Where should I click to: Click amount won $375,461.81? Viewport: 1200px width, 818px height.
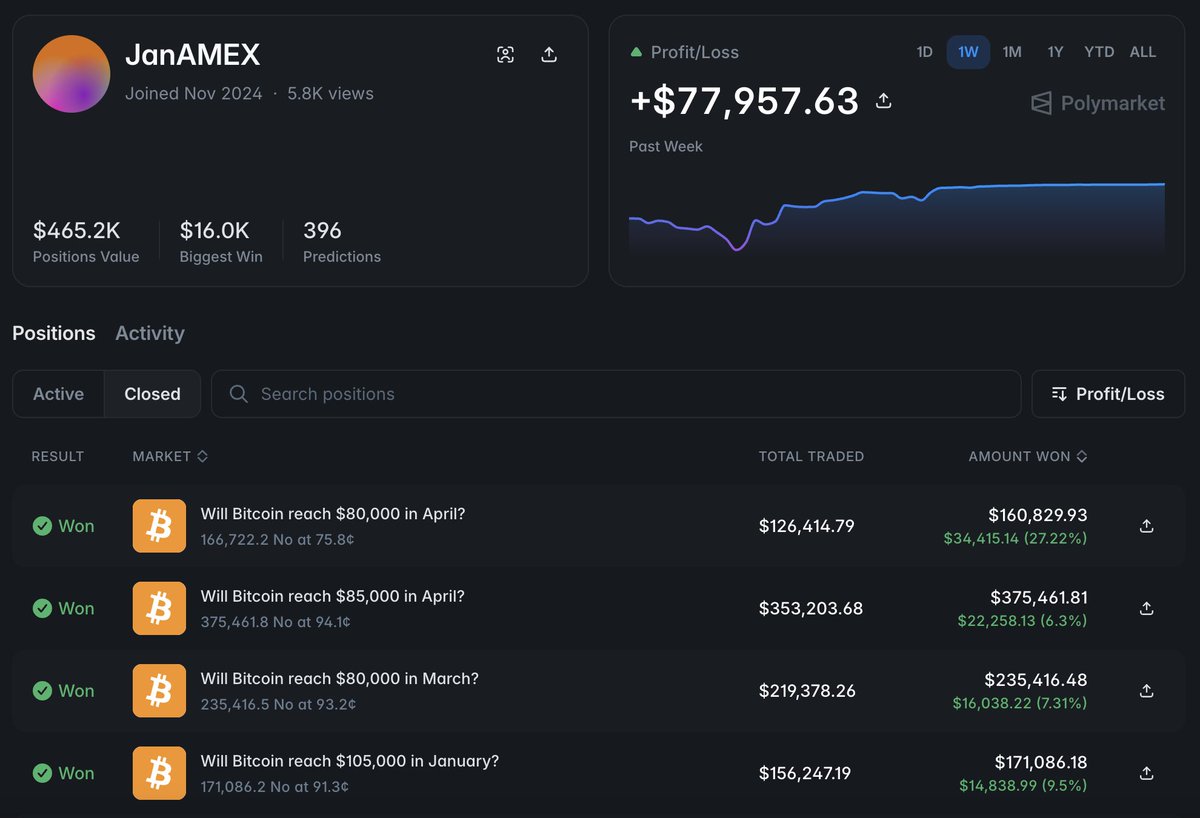tap(1039, 597)
